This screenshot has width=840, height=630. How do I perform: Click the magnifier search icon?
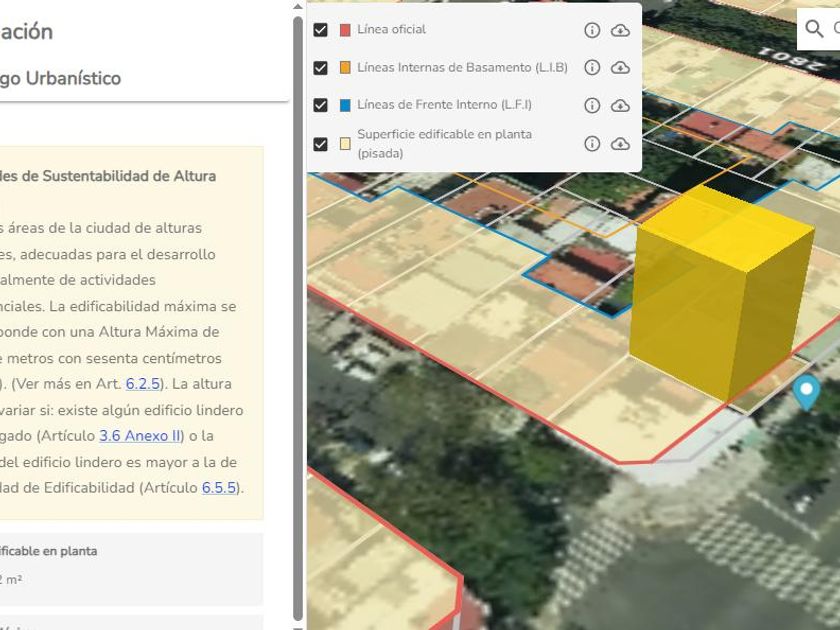(x=815, y=29)
